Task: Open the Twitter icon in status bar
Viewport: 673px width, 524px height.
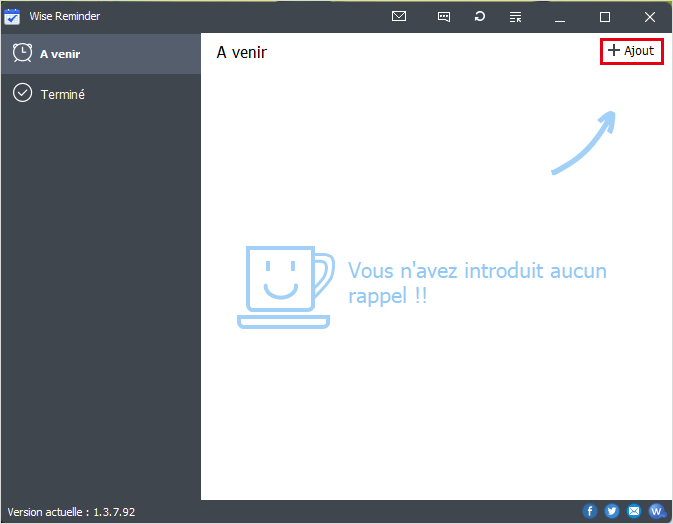Action: click(612, 511)
